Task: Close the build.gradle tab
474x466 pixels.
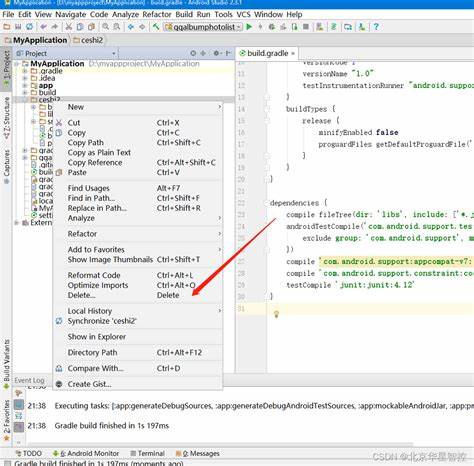Action: (x=293, y=53)
